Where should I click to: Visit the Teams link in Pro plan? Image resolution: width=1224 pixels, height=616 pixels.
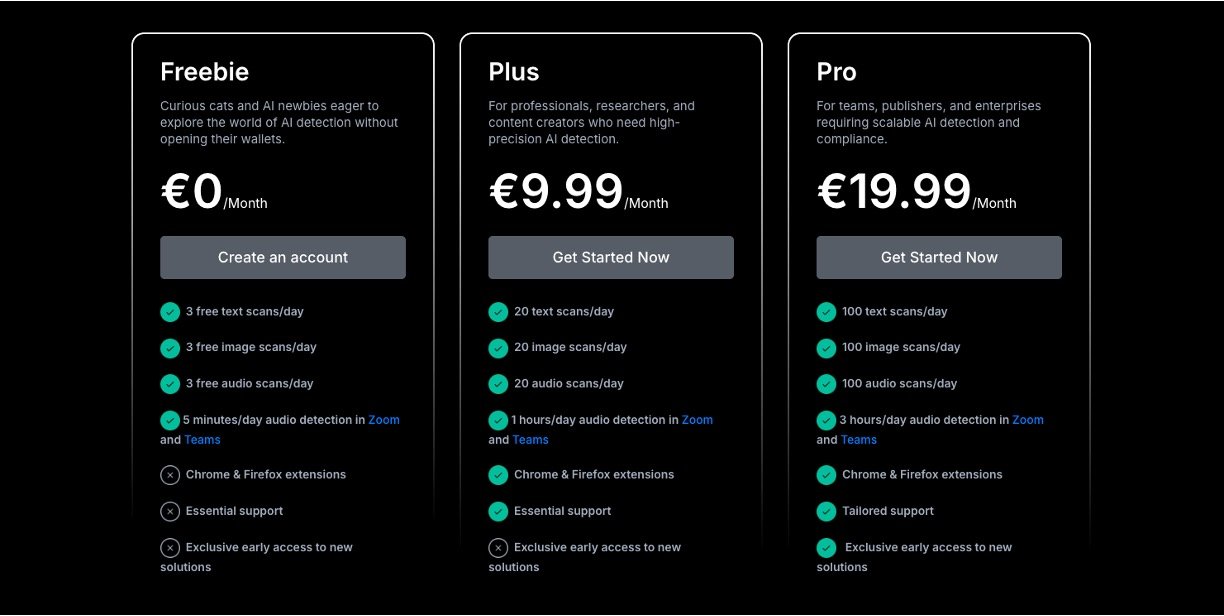click(x=858, y=440)
